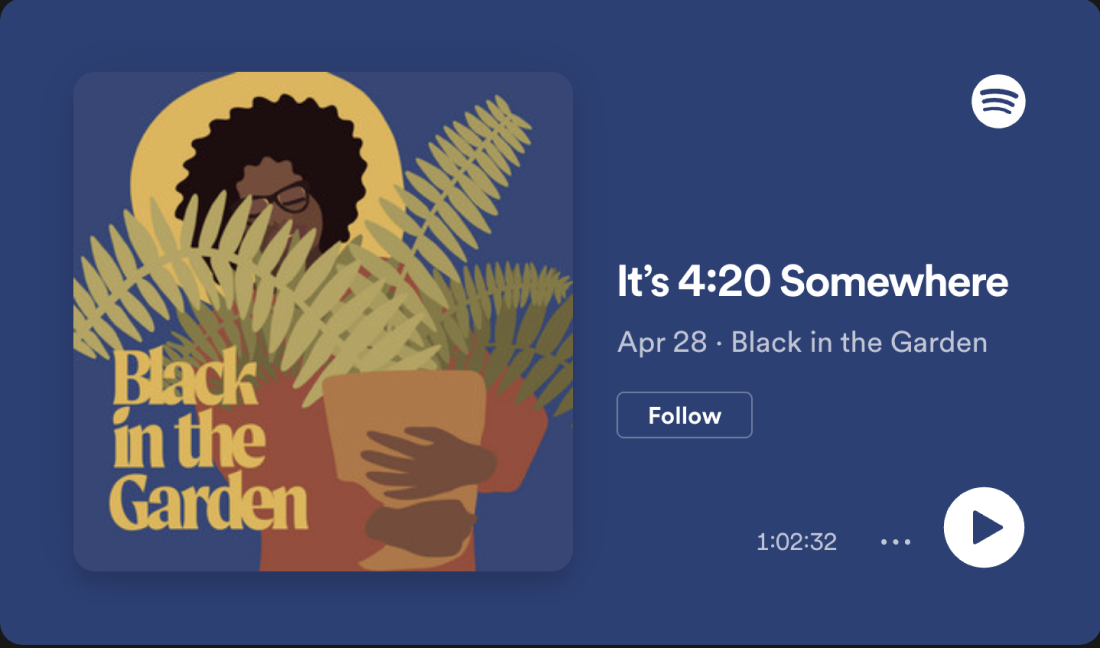The width and height of the screenshot is (1100, 648).
Task: Play the episode with the white play button
Action: click(984, 527)
